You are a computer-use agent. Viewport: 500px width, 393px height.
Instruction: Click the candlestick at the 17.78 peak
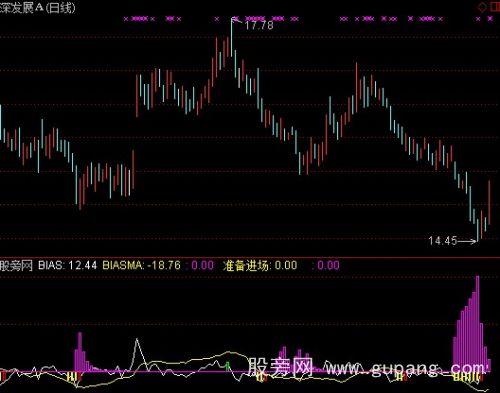tap(232, 38)
